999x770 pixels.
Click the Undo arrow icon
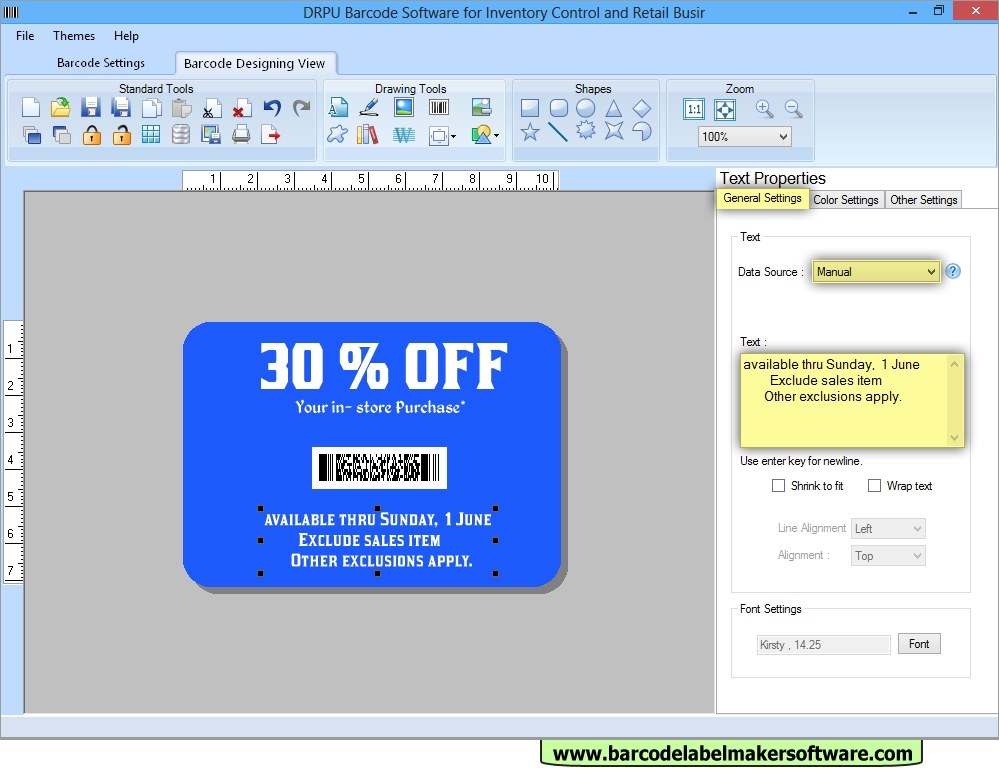tap(272, 108)
